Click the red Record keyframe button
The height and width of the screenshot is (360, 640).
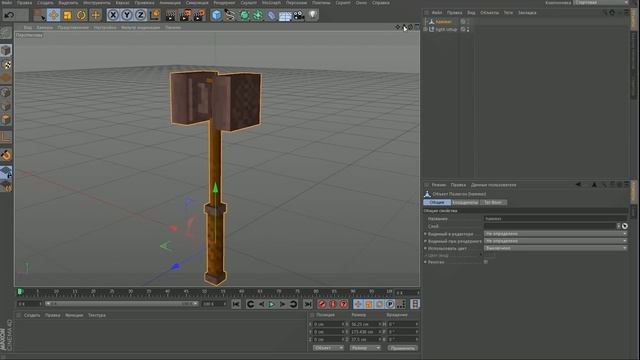322,304
